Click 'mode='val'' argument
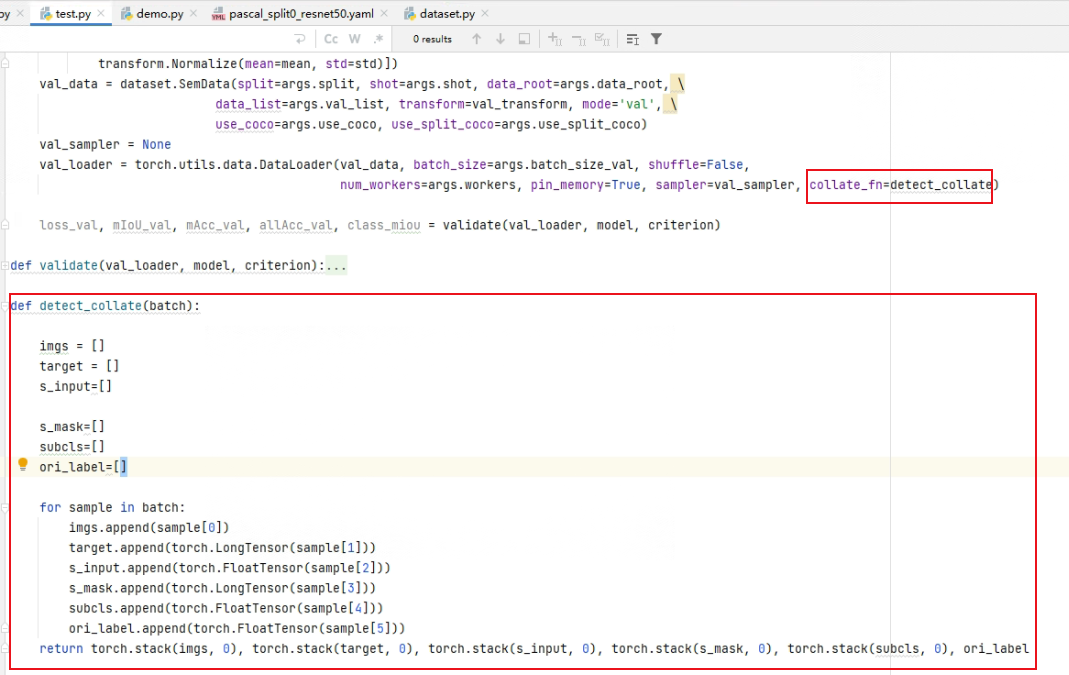The image size is (1069, 675). coord(618,104)
